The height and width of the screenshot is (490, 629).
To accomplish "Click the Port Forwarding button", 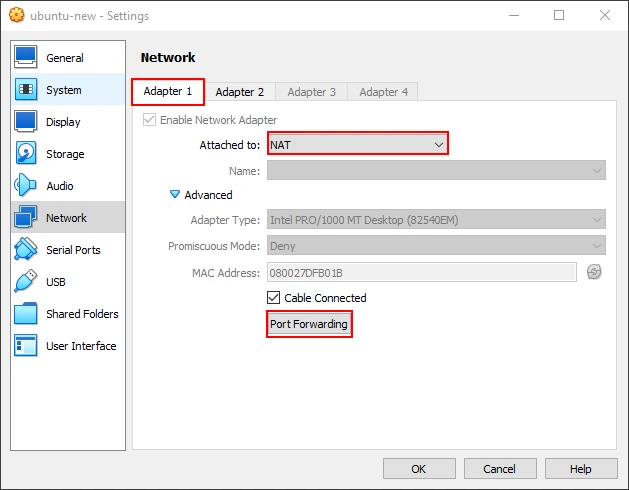I will [x=309, y=324].
